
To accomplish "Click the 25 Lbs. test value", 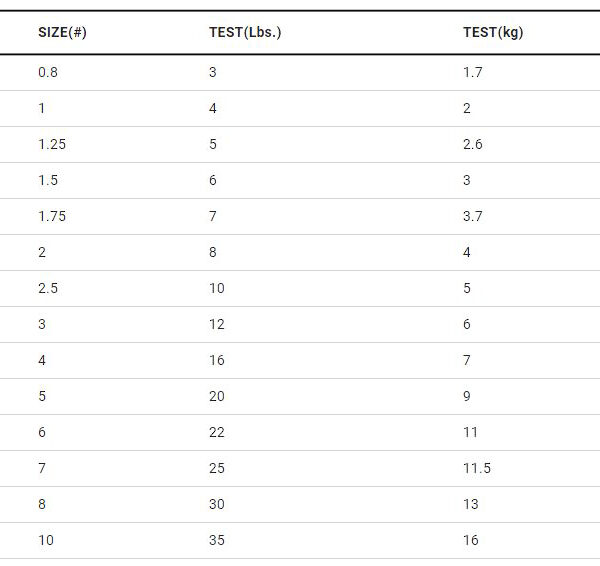I will coord(217,468).
